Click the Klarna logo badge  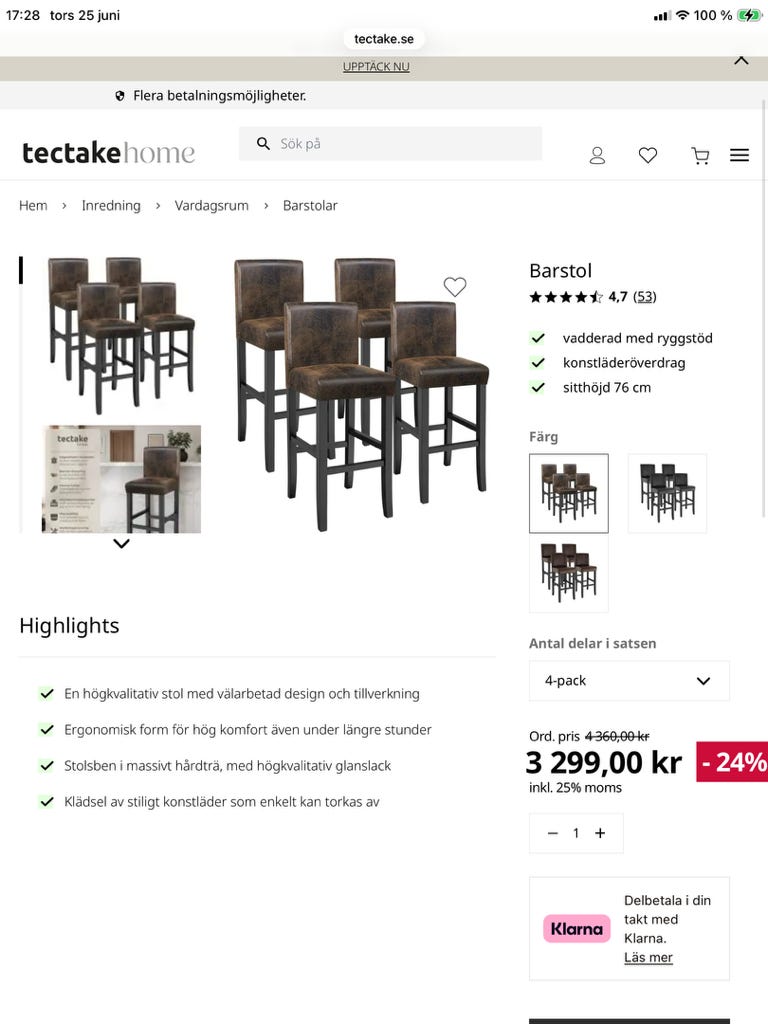(x=577, y=929)
